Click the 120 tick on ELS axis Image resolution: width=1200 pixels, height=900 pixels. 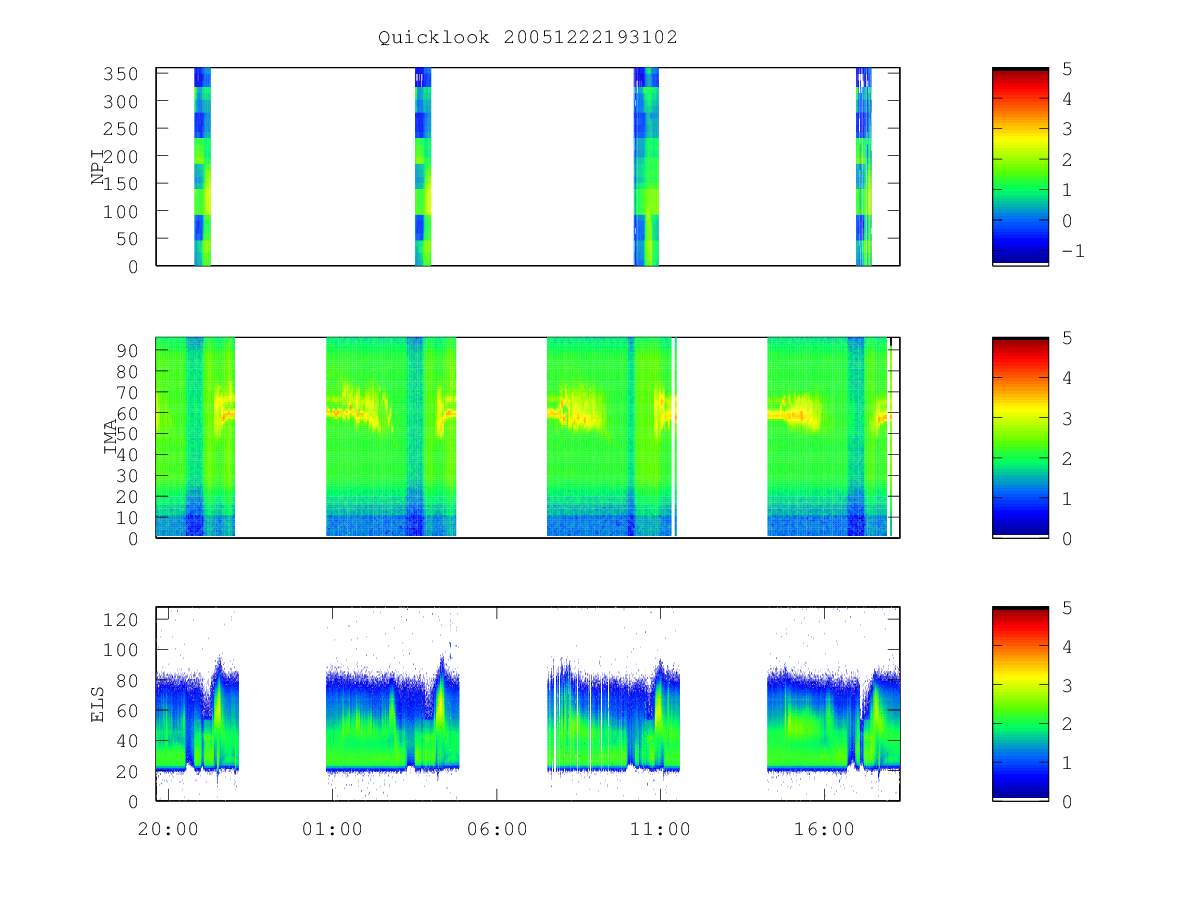coord(121,619)
